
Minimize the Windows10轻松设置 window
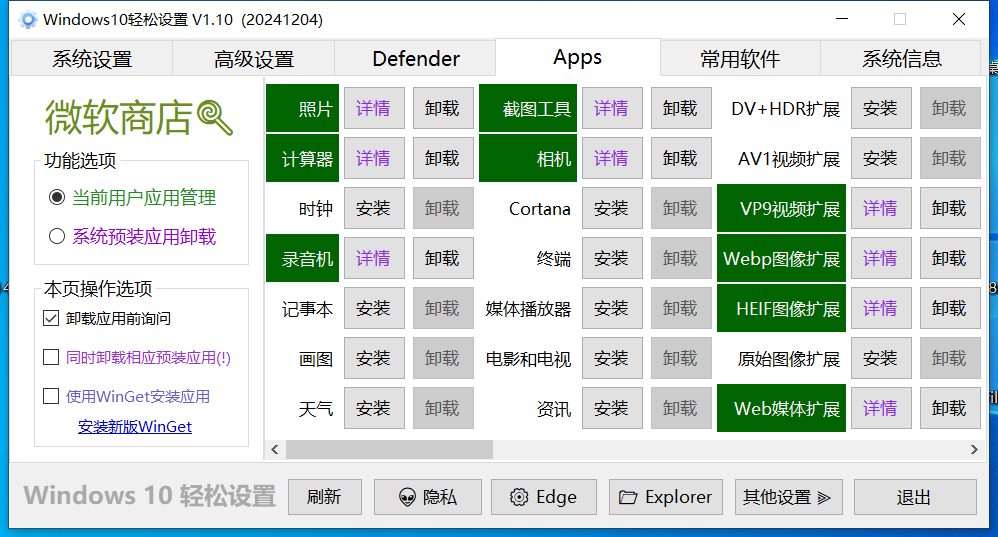coord(842,19)
